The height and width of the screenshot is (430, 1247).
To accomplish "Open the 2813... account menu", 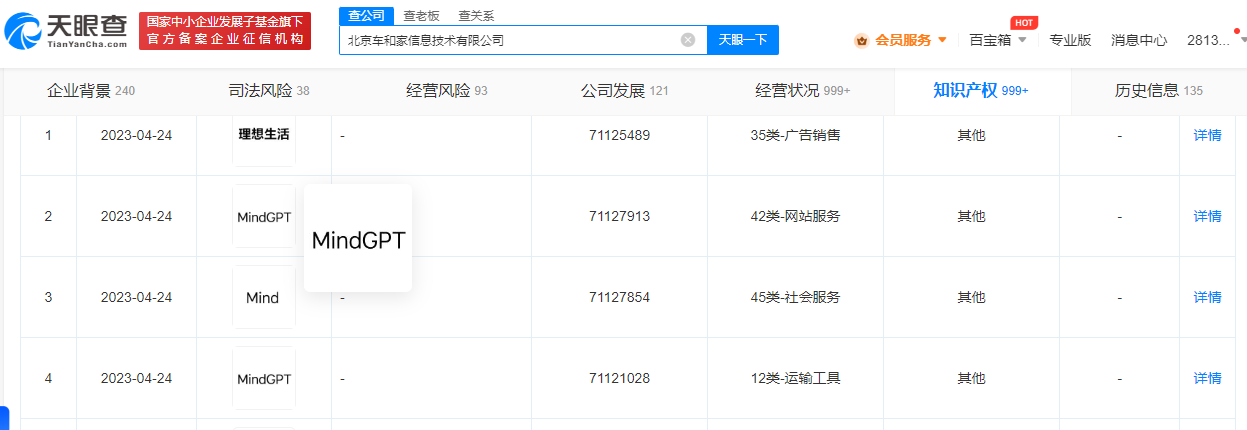I will [x=1210, y=40].
